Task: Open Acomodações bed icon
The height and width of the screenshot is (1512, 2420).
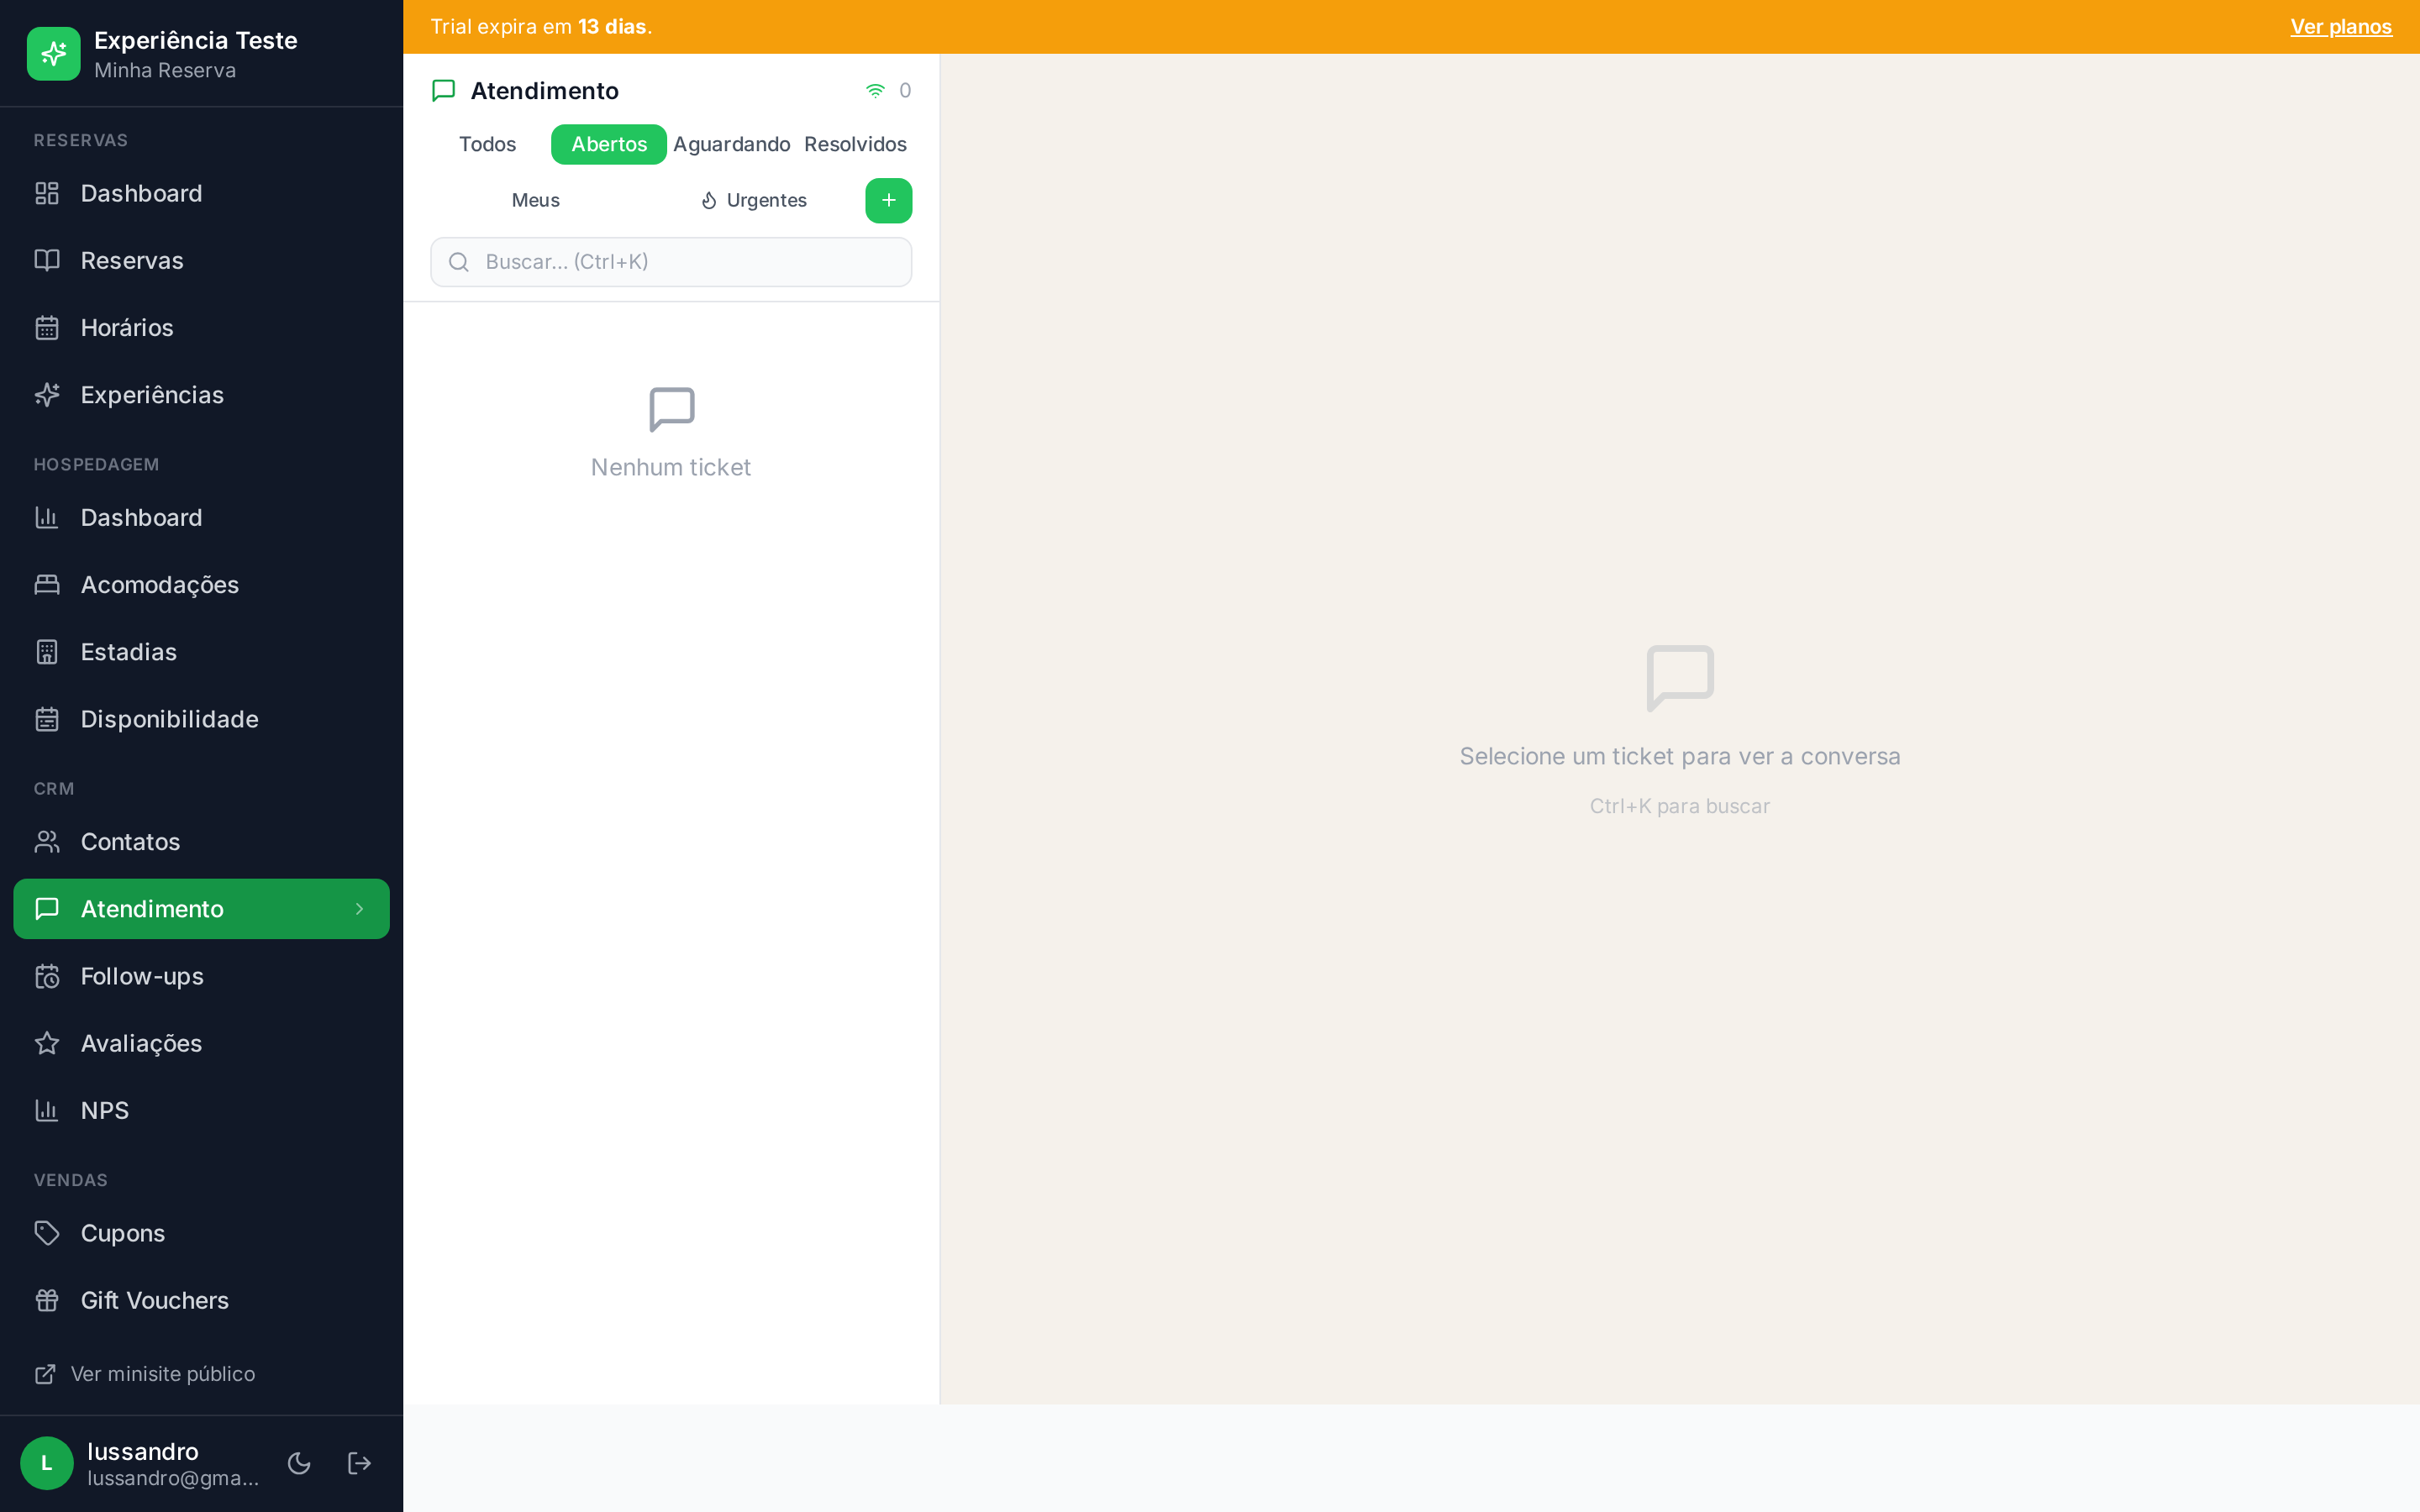Action: click(x=47, y=584)
